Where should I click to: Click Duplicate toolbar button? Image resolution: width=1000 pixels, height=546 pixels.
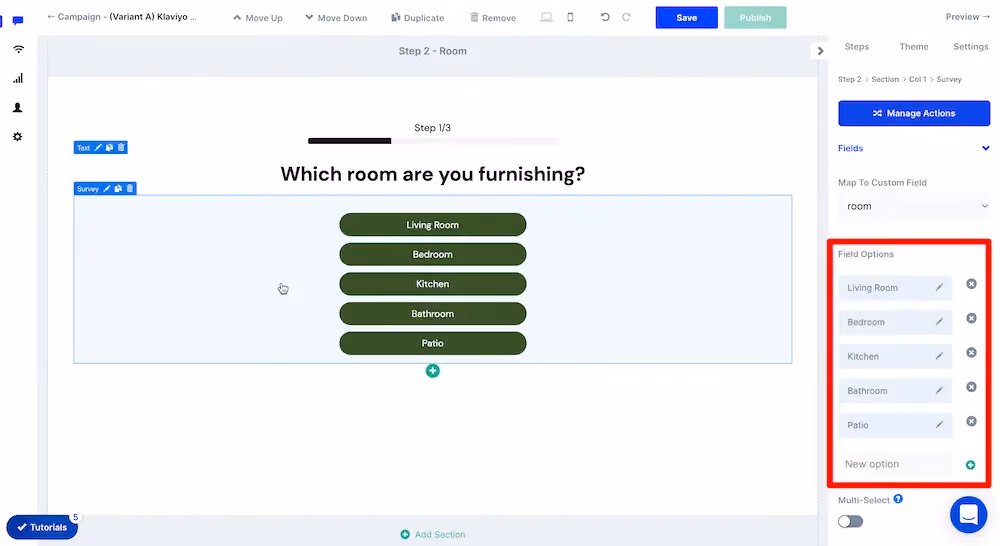coord(418,18)
